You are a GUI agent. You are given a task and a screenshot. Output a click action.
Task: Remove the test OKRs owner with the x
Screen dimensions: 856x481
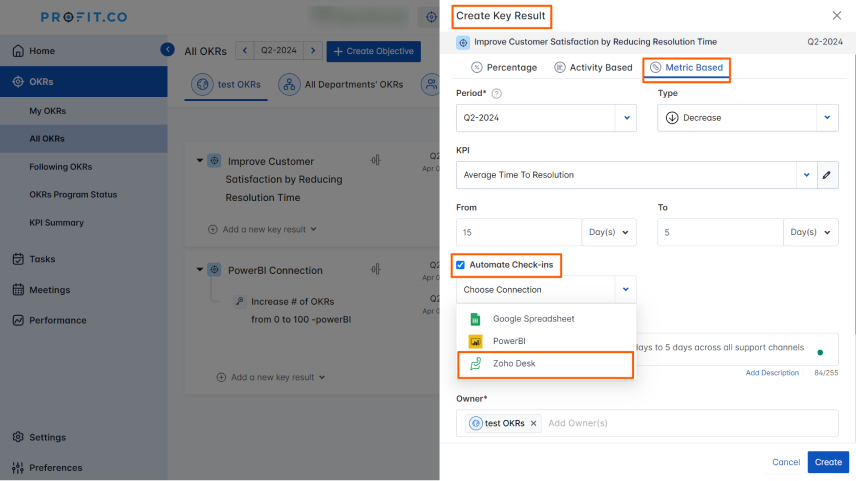[x=533, y=423]
